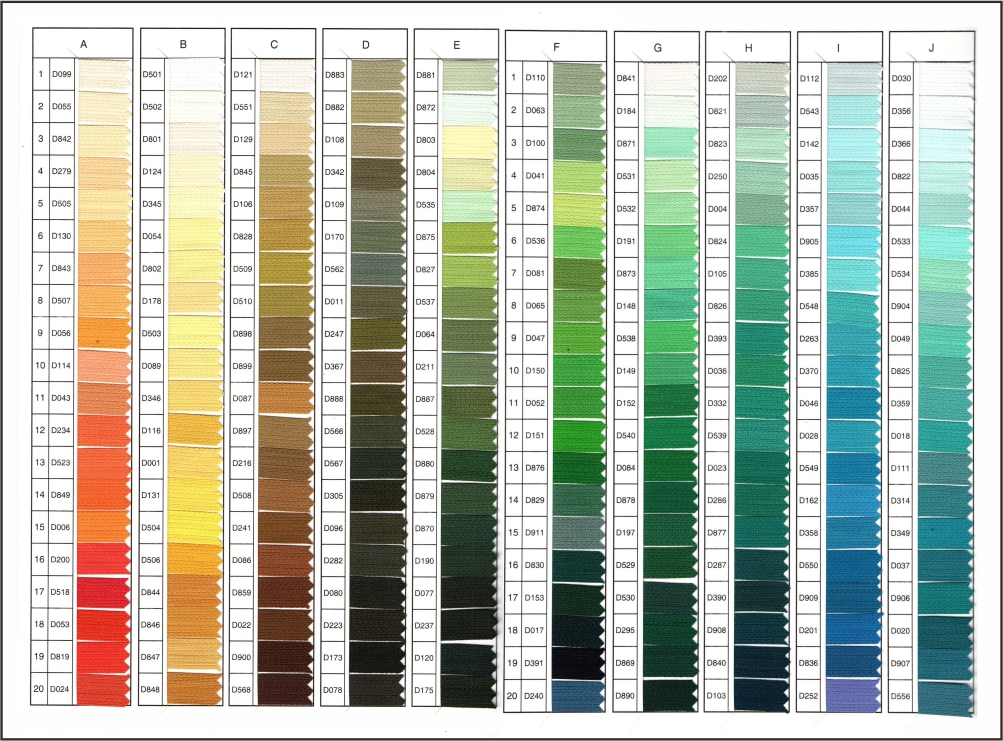Pick the royal blue swatch beside D201
1003x741 pixels.
[853, 630]
